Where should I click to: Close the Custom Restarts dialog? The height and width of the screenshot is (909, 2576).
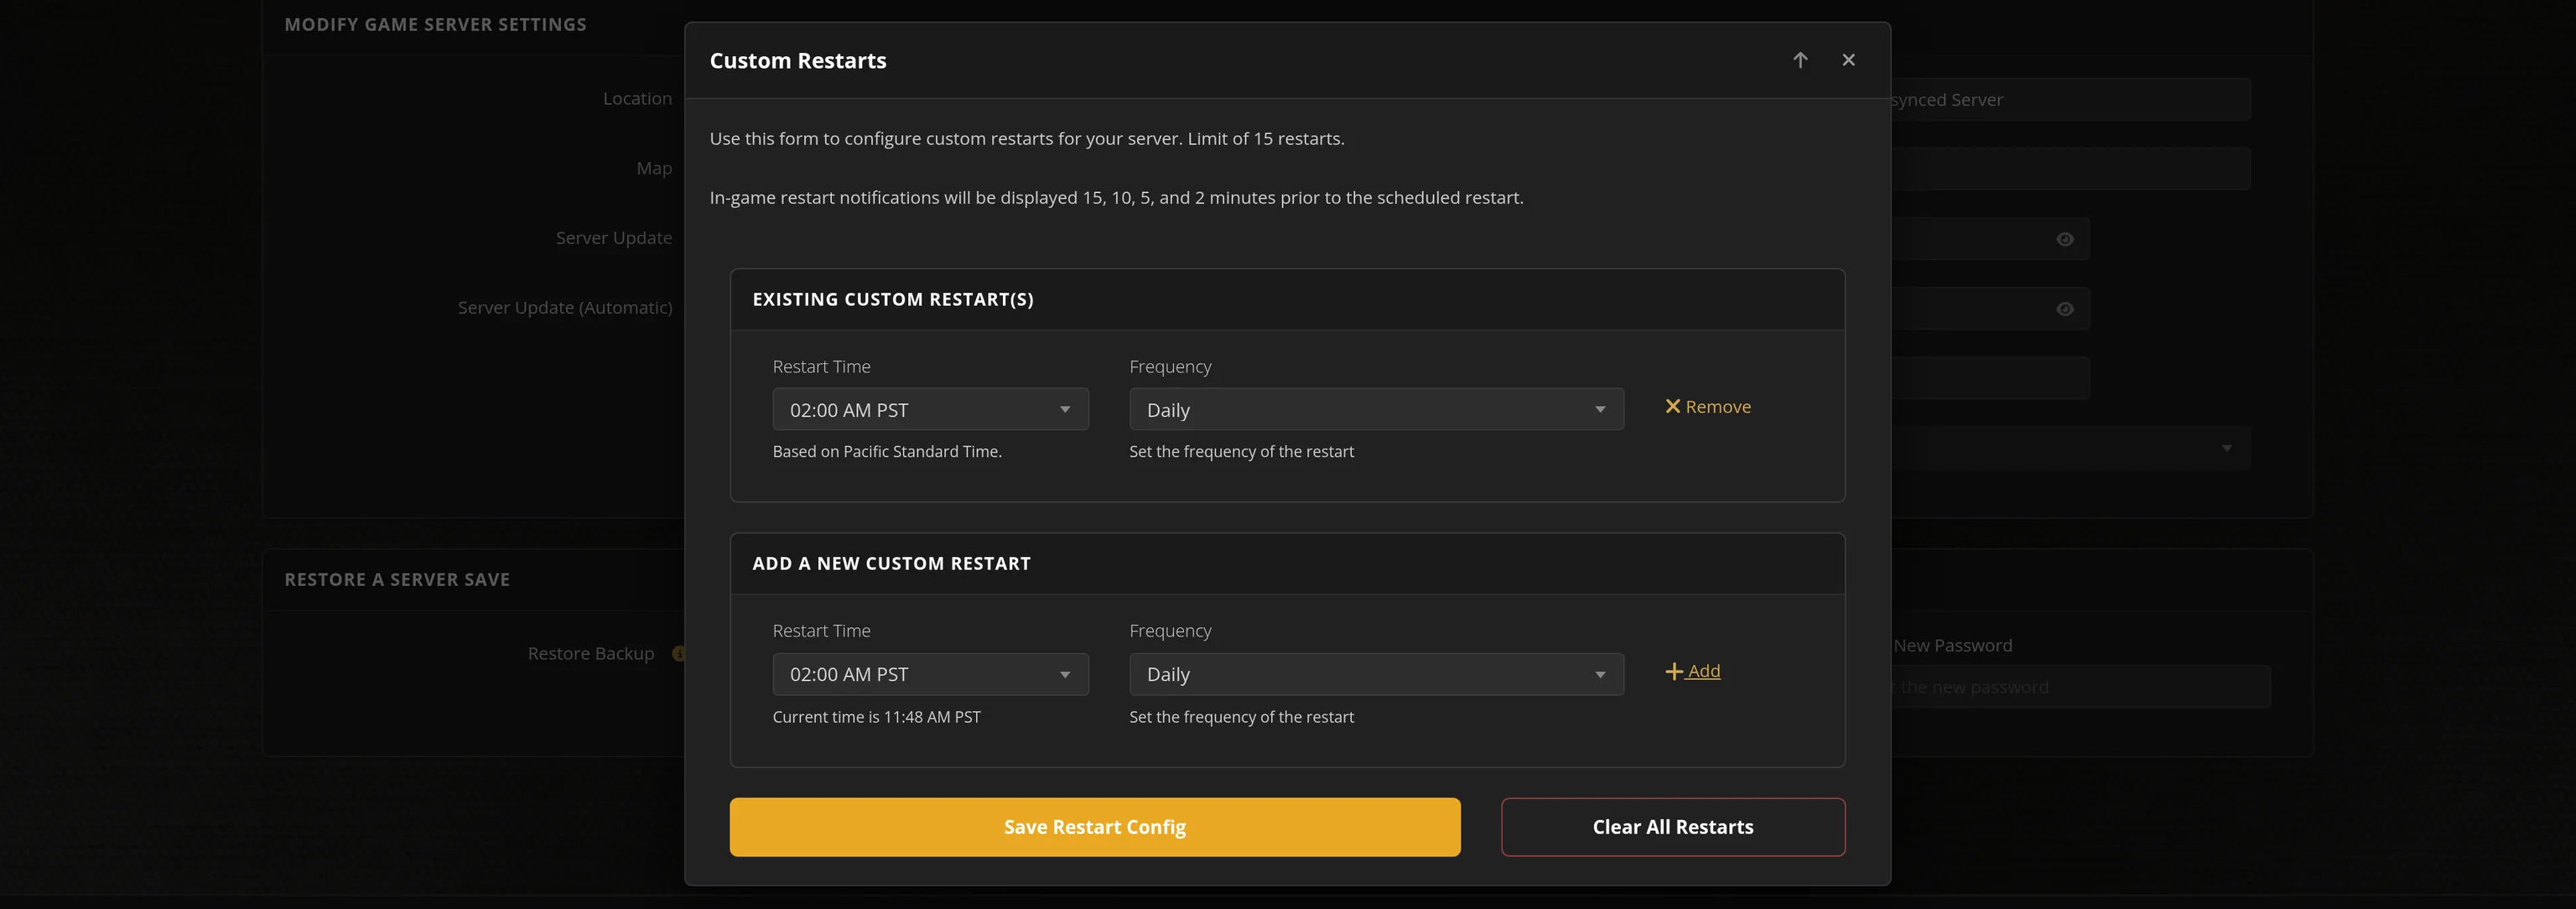pos(1848,60)
